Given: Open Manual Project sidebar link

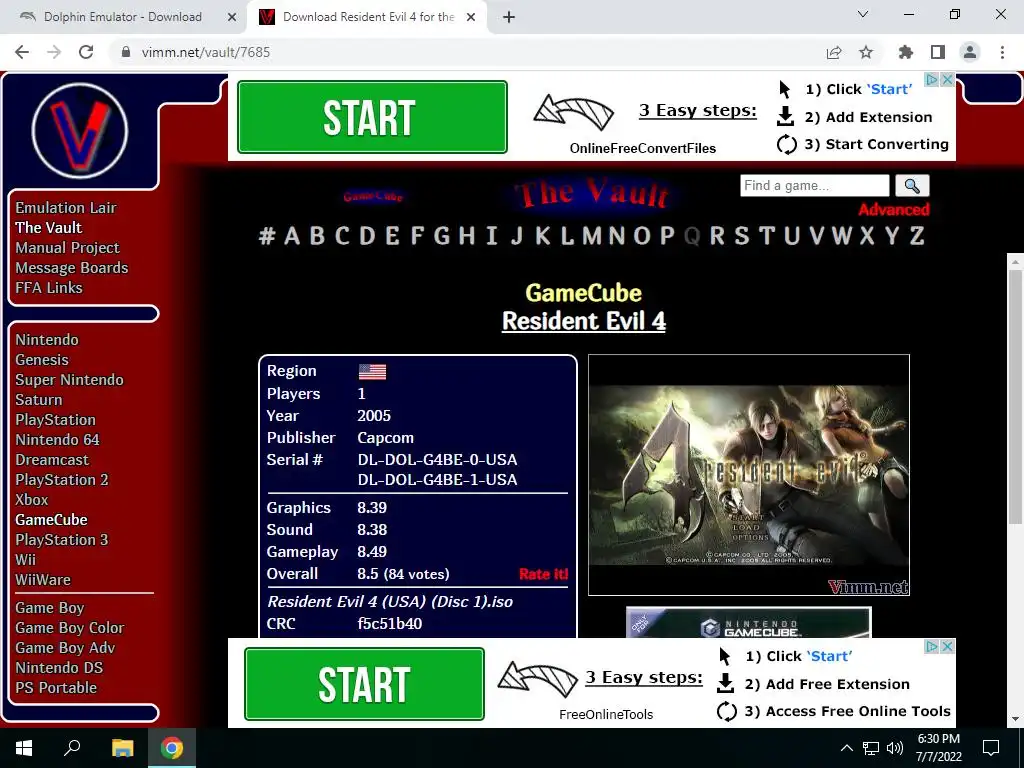Looking at the screenshot, I should pos(67,248).
